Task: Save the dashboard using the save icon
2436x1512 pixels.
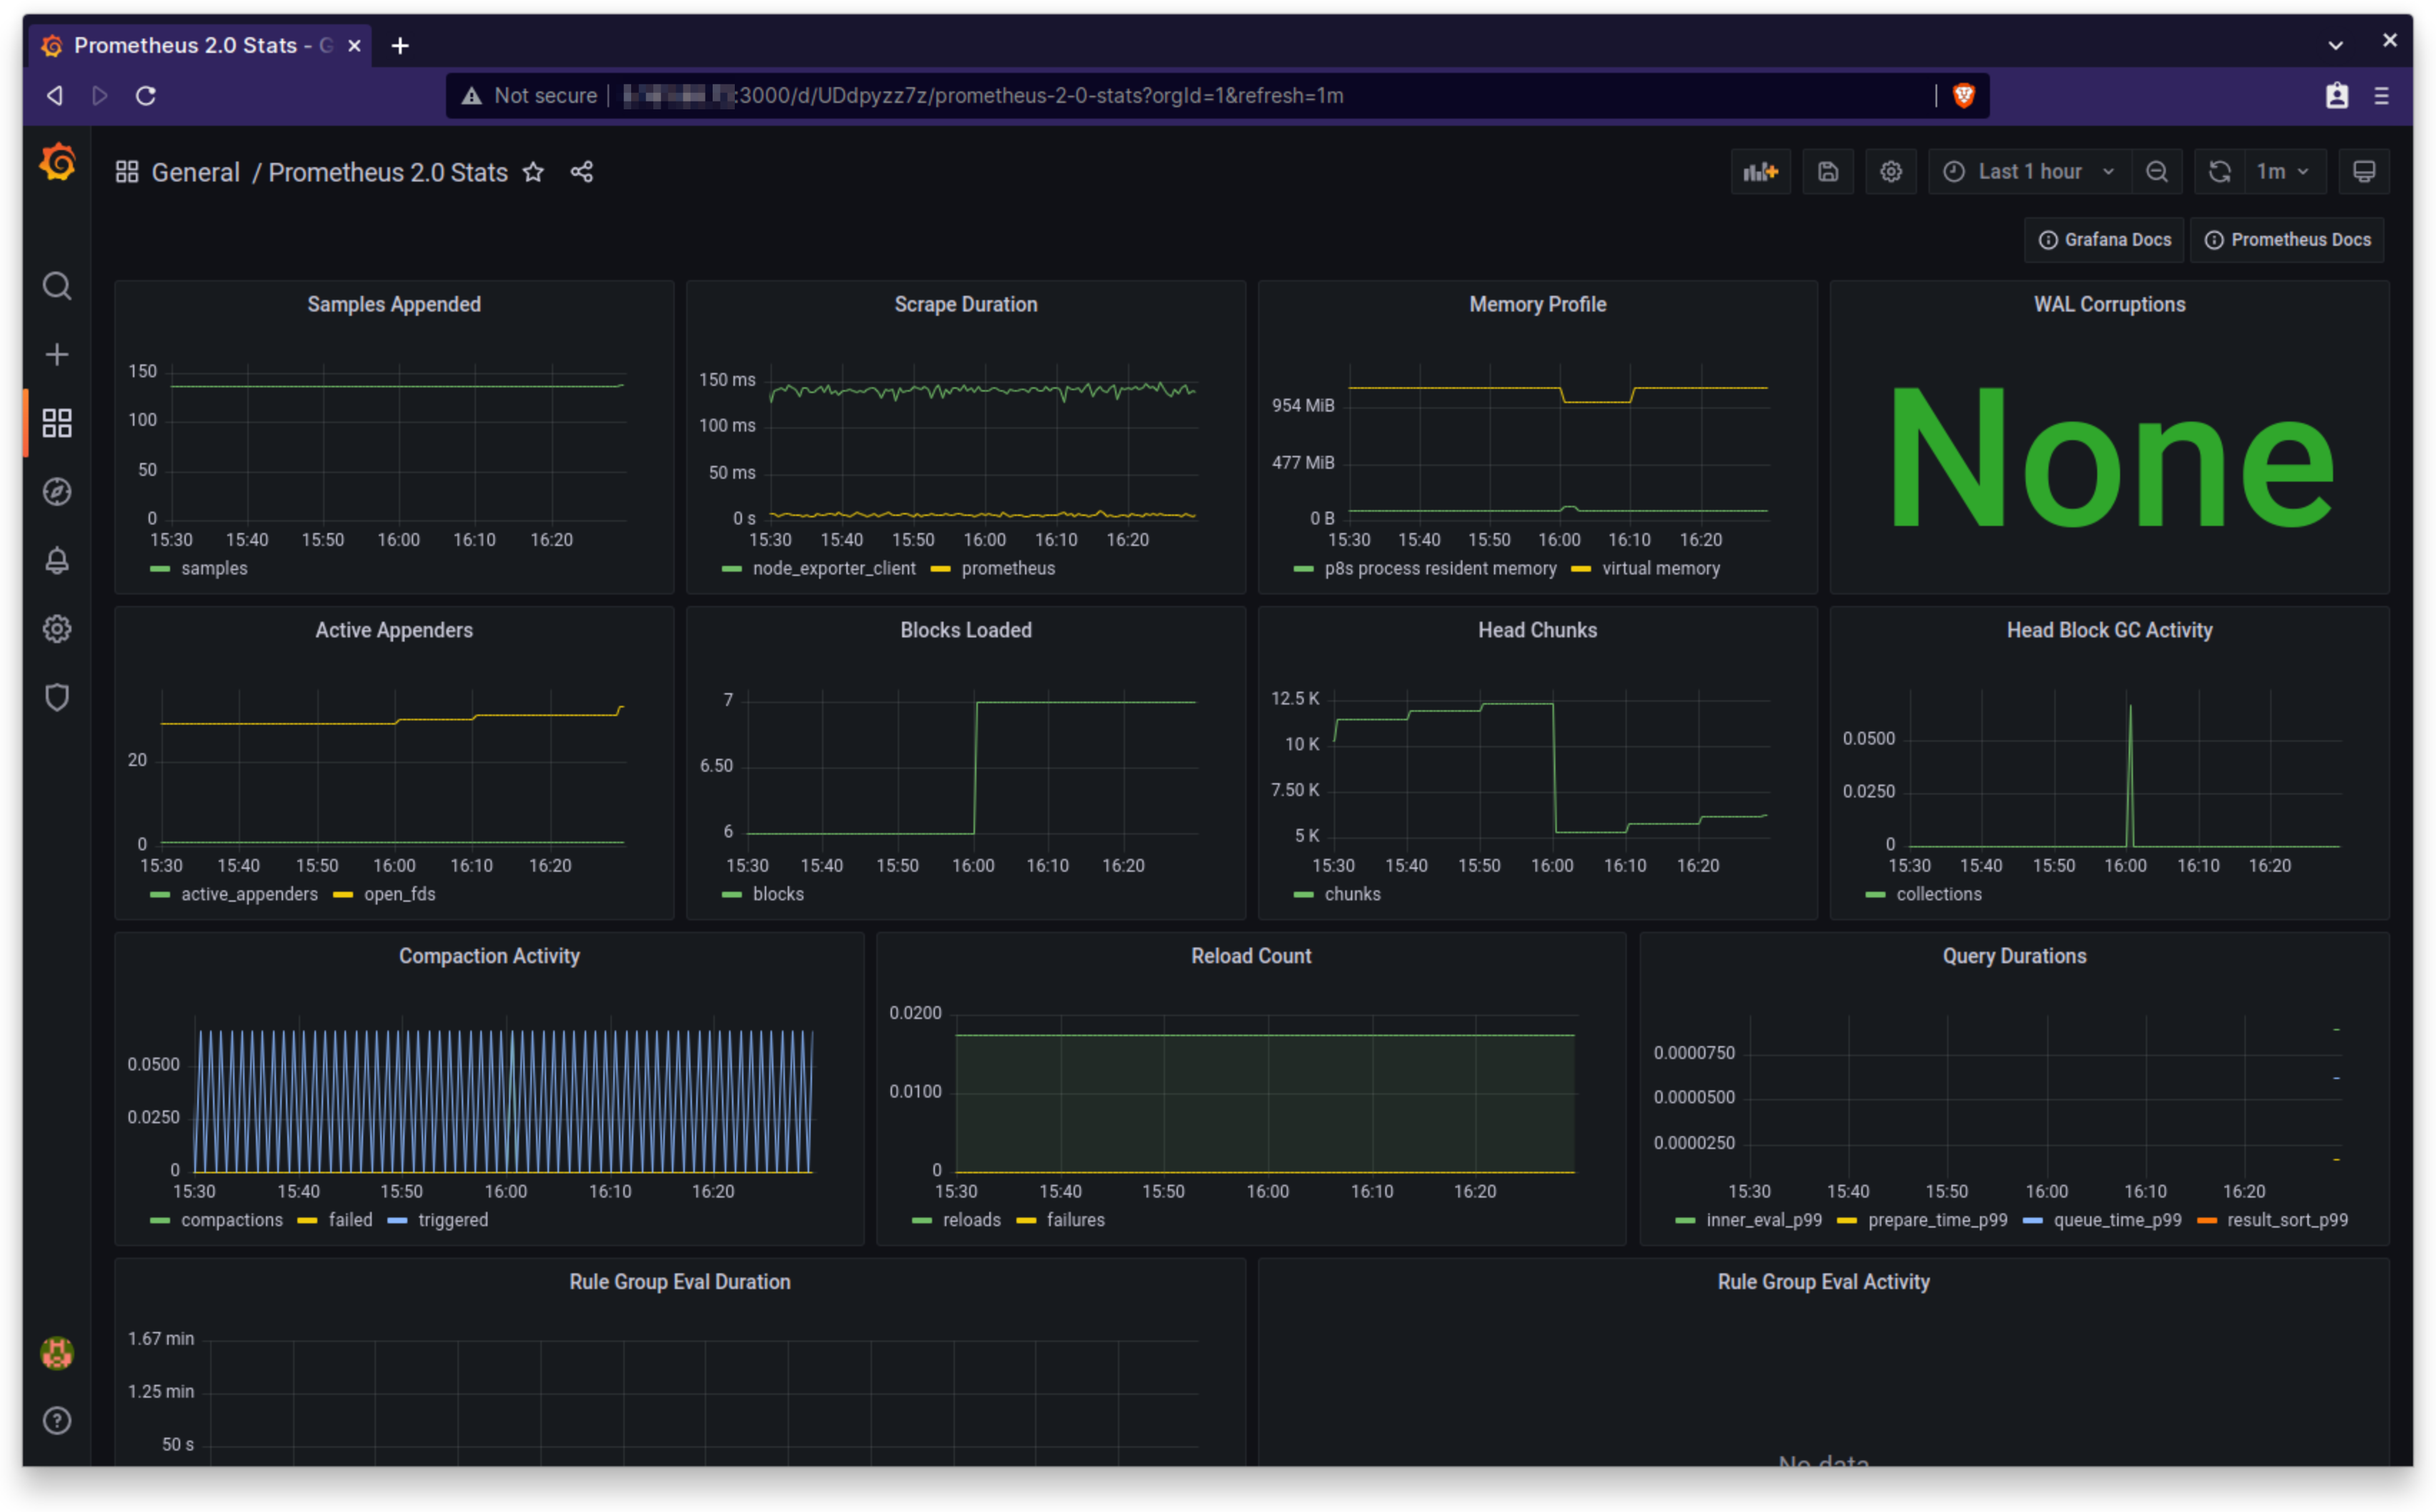Action: 1828,171
